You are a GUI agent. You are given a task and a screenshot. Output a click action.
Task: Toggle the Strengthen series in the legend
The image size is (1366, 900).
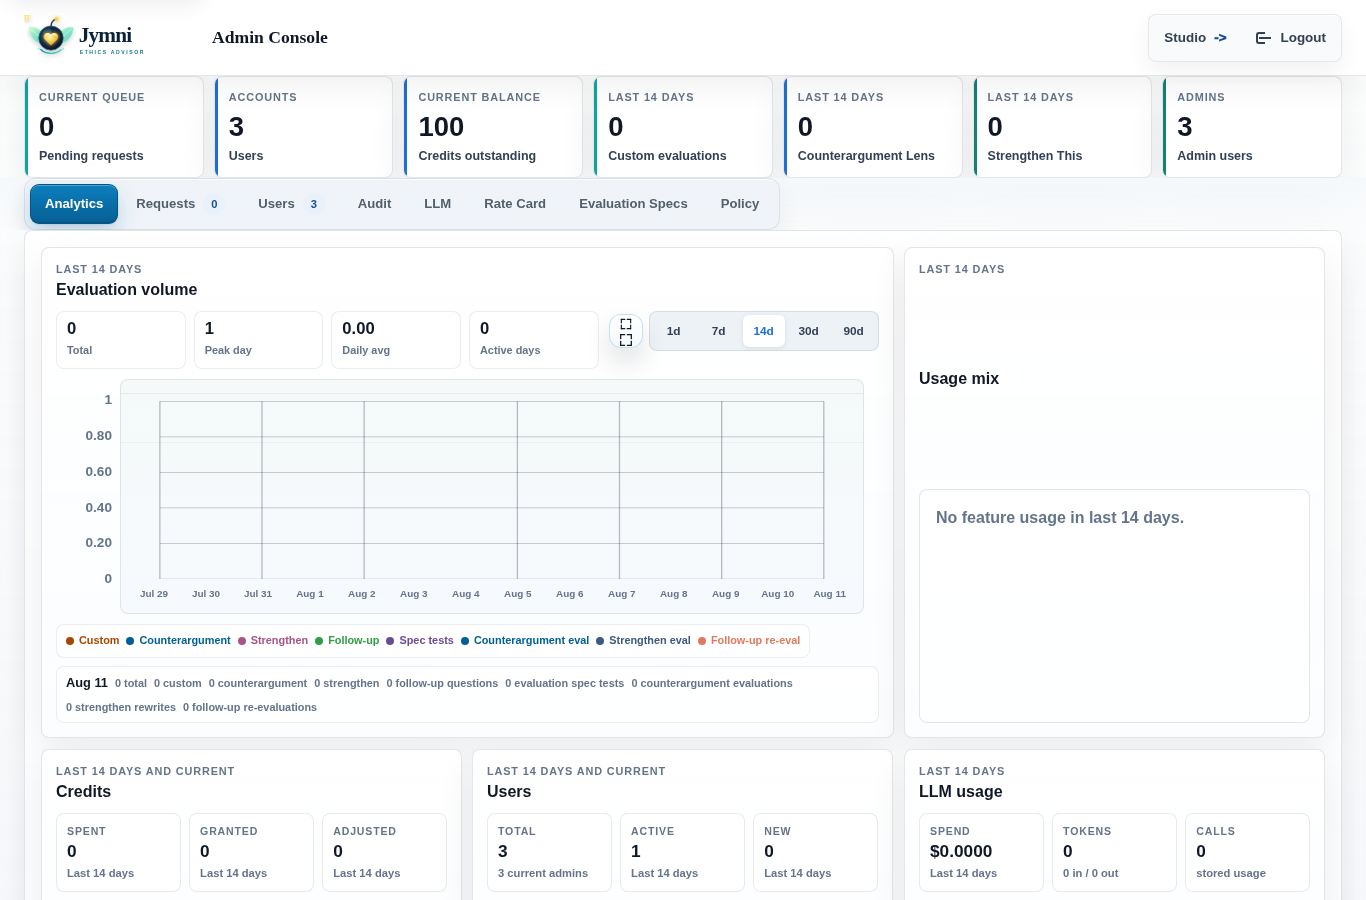pyautogui.click(x=273, y=641)
